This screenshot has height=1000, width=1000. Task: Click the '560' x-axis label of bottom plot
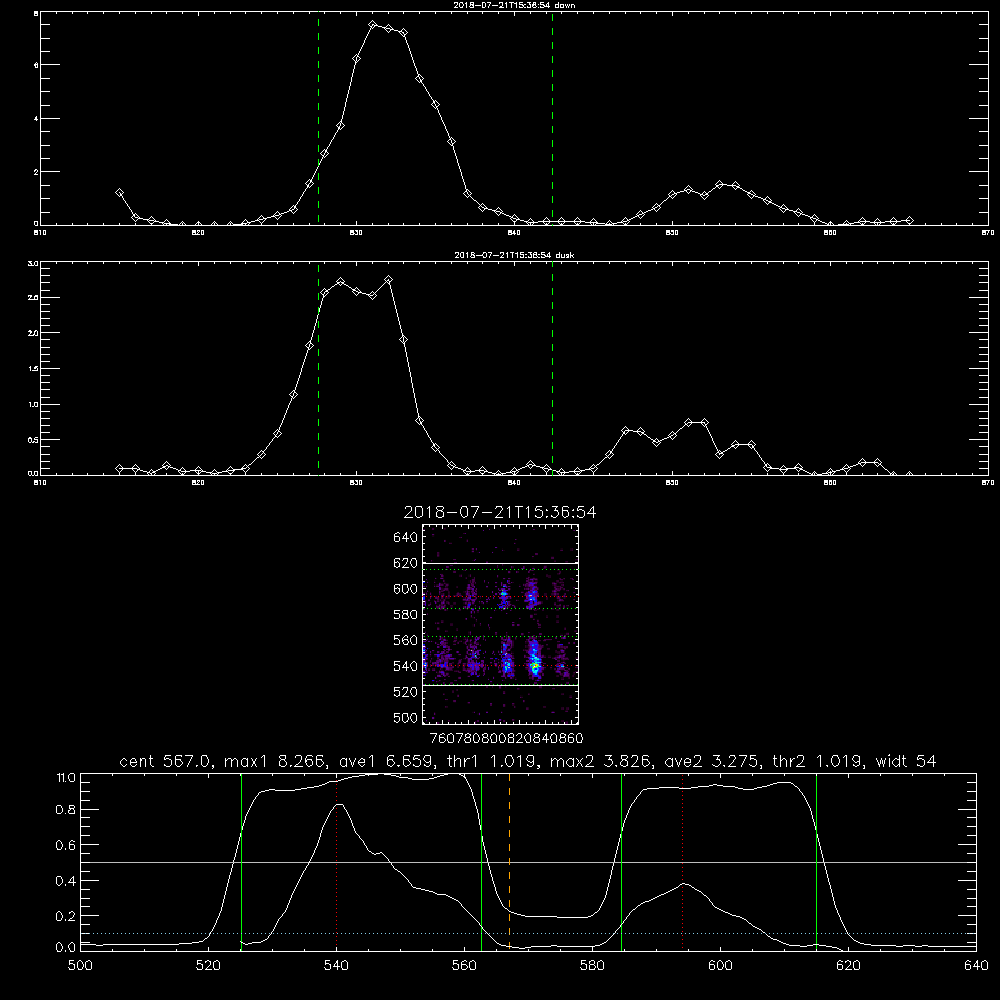464,966
